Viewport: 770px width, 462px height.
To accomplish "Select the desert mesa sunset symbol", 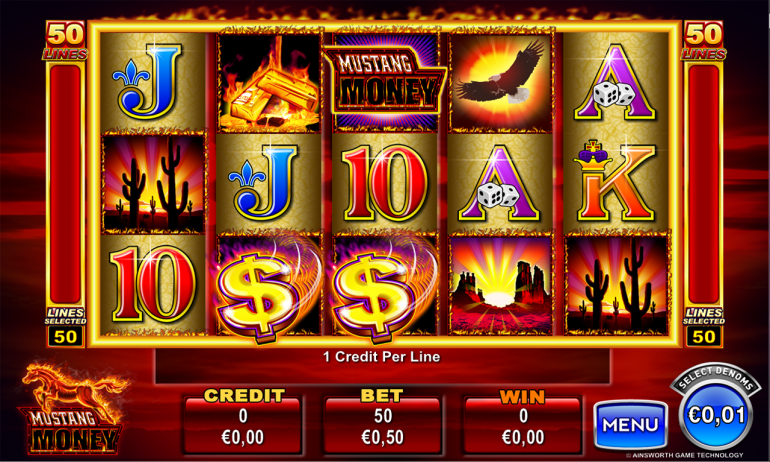I will (x=500, y=285).
